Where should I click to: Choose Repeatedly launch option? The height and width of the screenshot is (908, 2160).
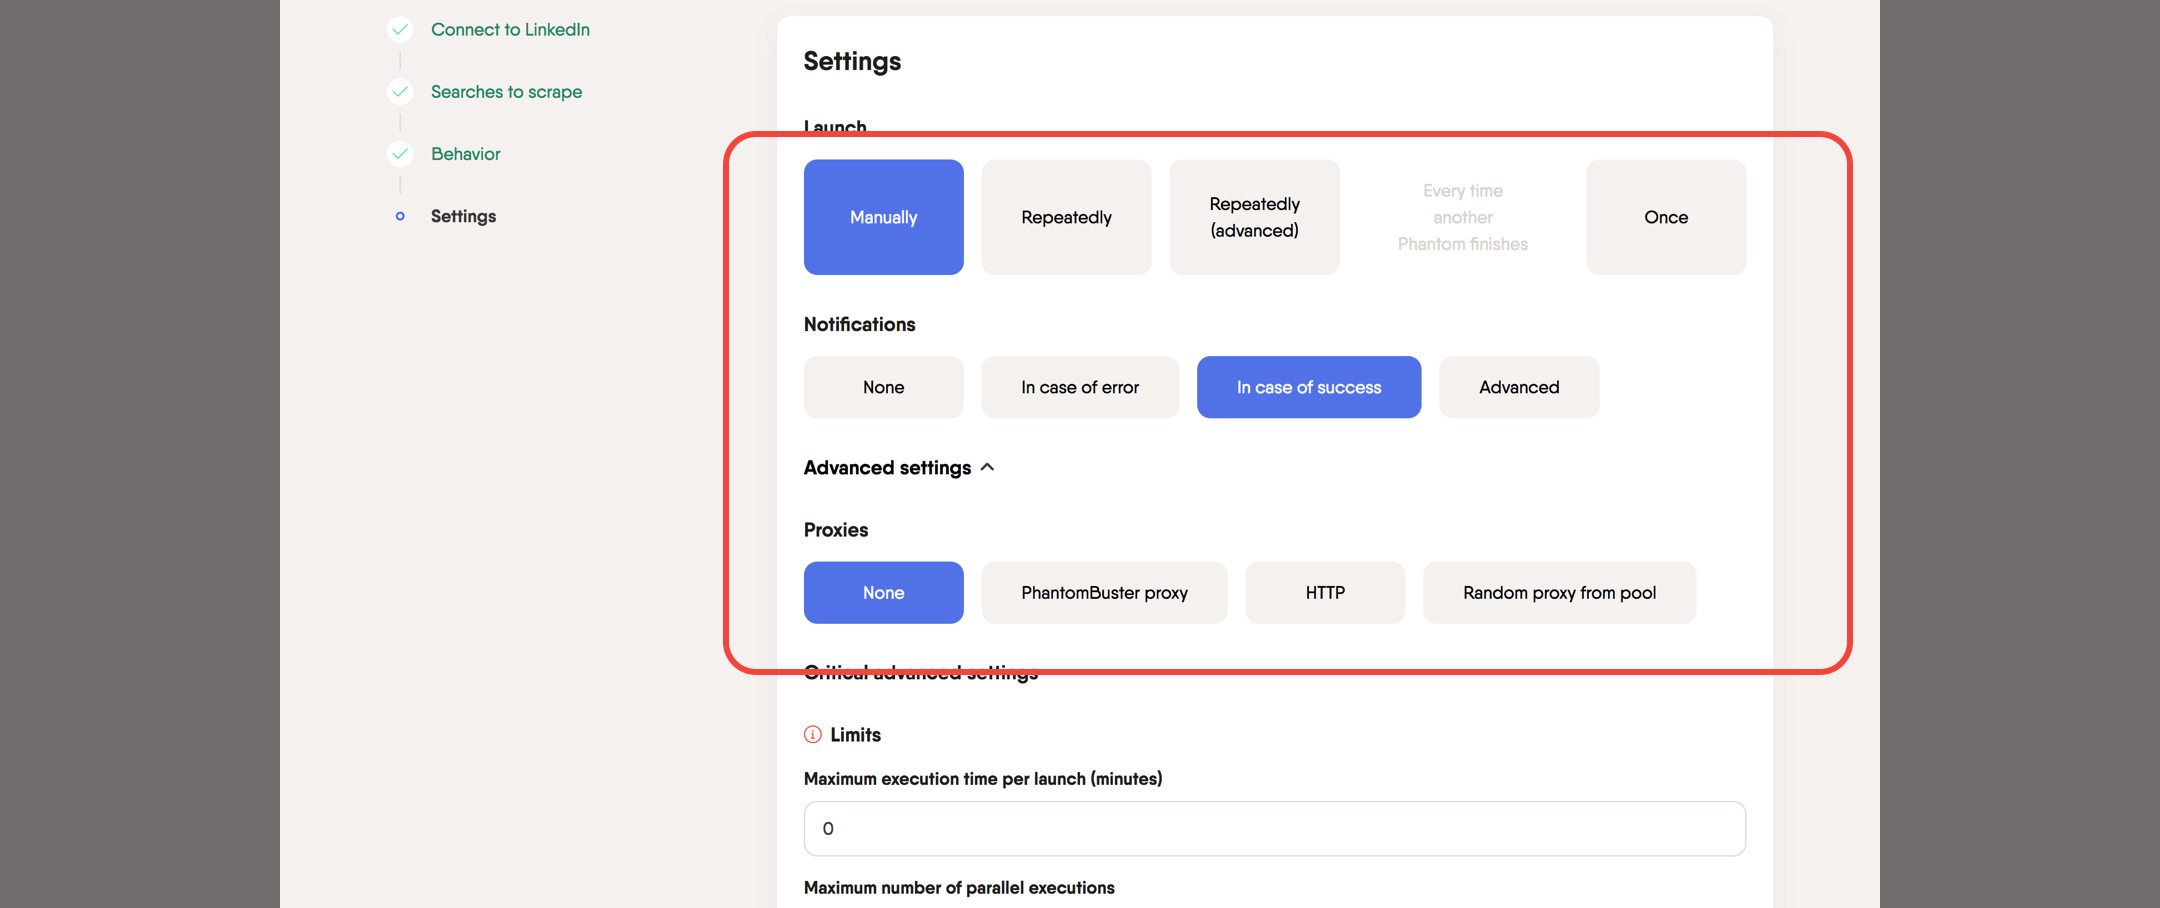1066,217
